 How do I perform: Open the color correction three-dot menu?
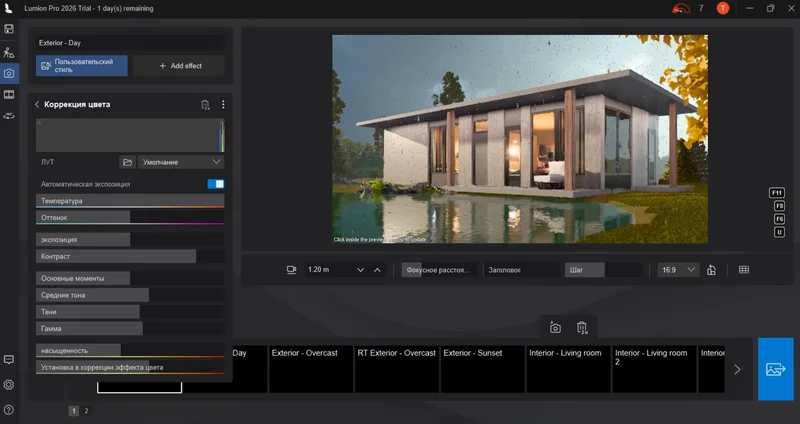coord(223,105)
